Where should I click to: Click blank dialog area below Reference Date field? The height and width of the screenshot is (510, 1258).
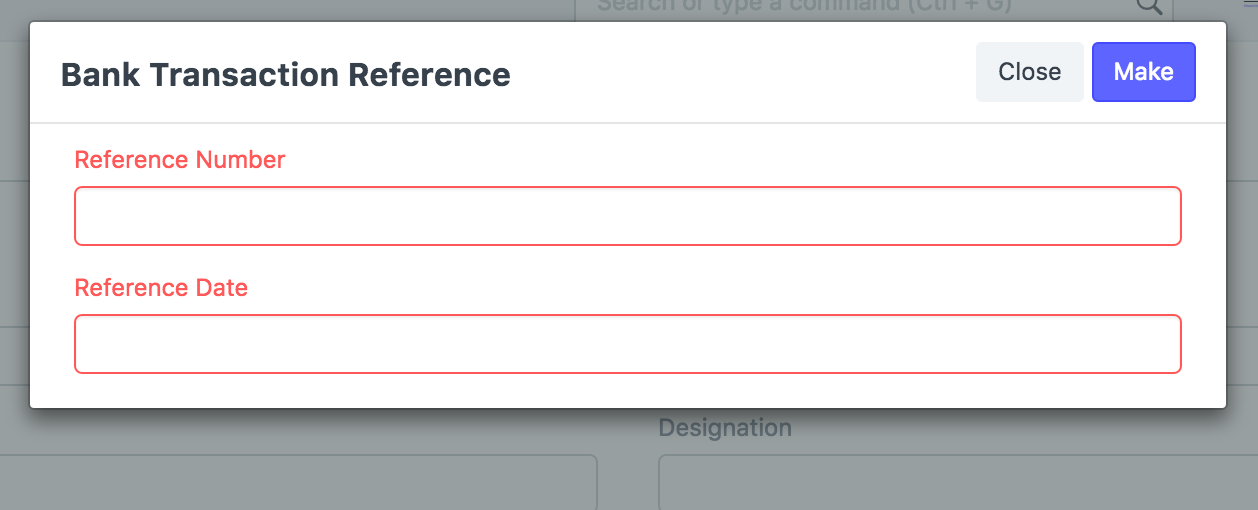pyautogui.click(x=628, y=390)
